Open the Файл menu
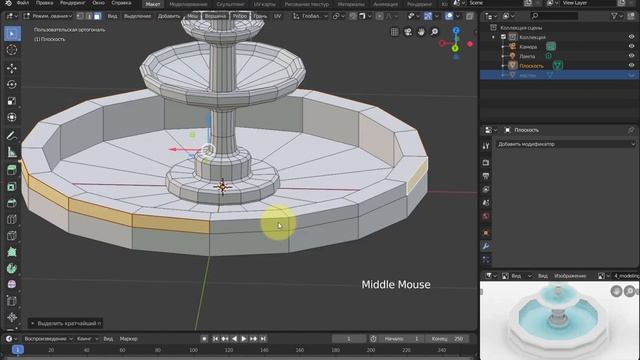Image resolution: width=640 pixels, height=360 pixels. click(x=22, y=3)
